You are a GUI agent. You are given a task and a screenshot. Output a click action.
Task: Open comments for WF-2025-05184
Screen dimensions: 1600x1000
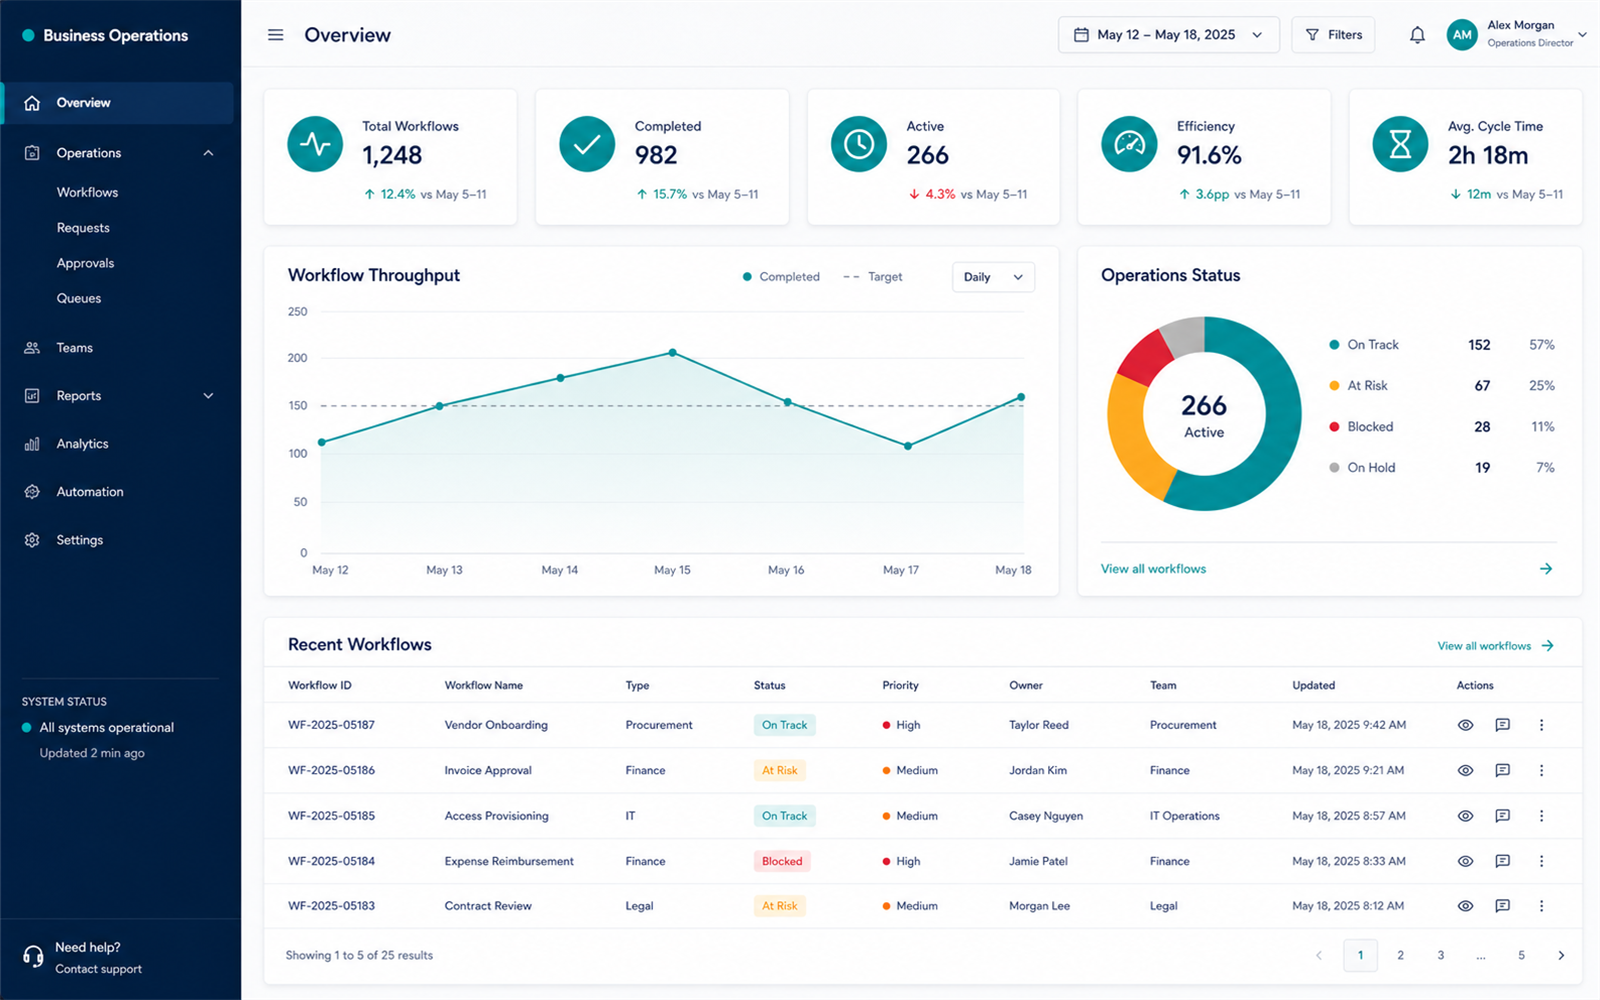coord(1502,861)
